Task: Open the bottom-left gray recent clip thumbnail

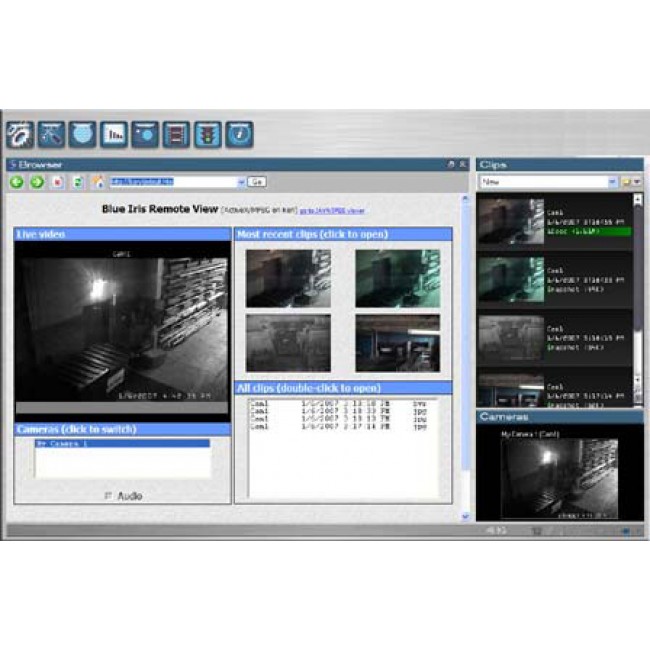Action: click(289, 343)
